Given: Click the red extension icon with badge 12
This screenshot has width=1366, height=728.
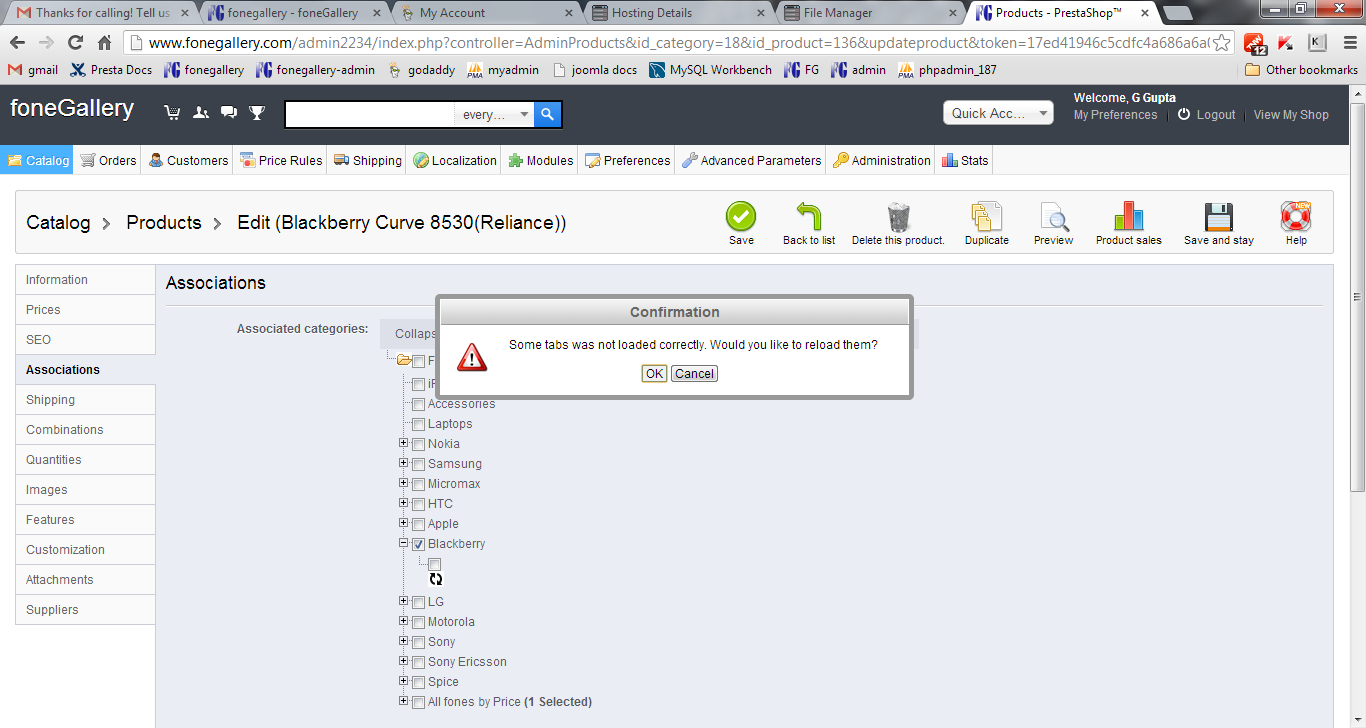Looking at the screenshot, I should (x=1254, y=43).
